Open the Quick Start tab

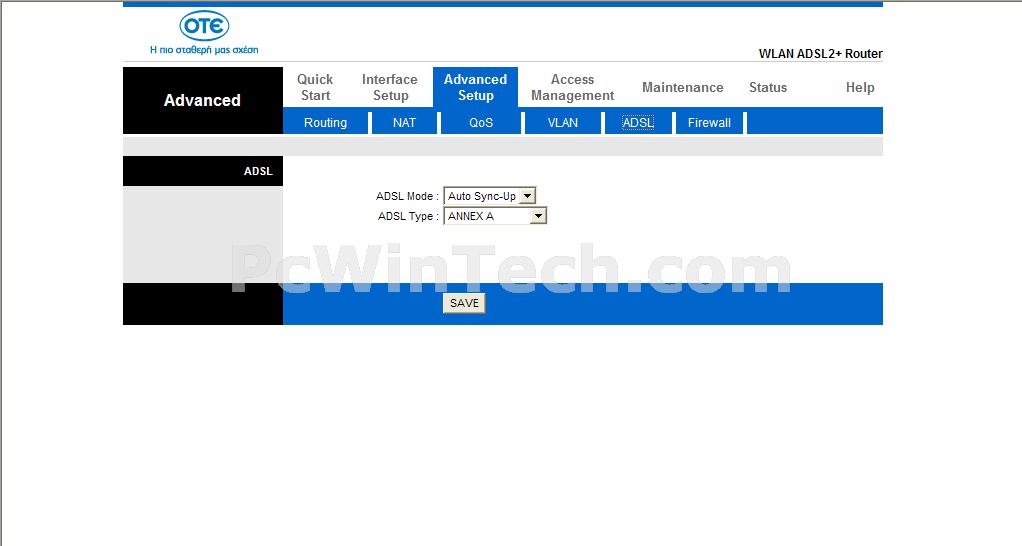(315, 87)
